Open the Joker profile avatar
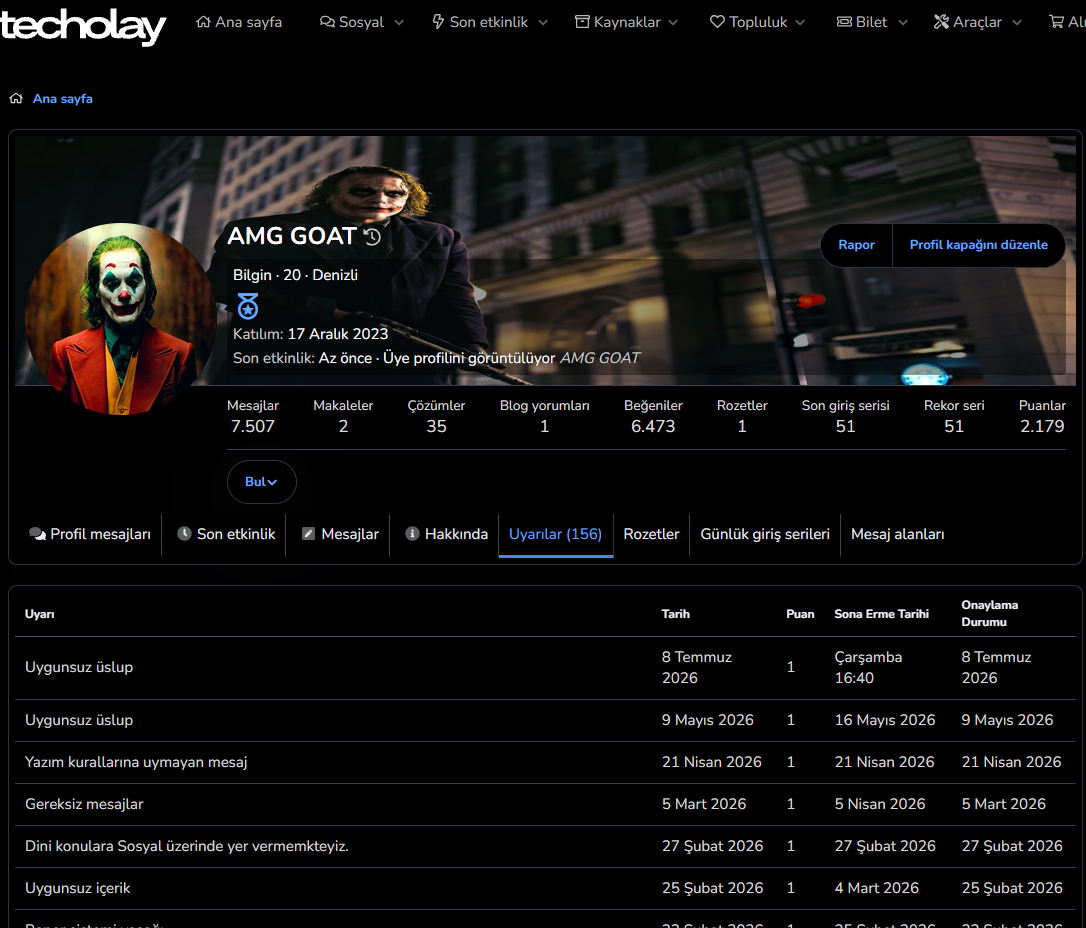 point(121,319)
